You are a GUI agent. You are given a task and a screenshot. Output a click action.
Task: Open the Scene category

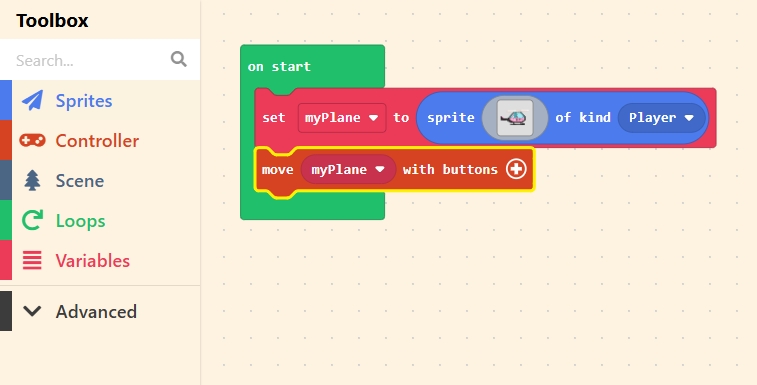(99, 181)
